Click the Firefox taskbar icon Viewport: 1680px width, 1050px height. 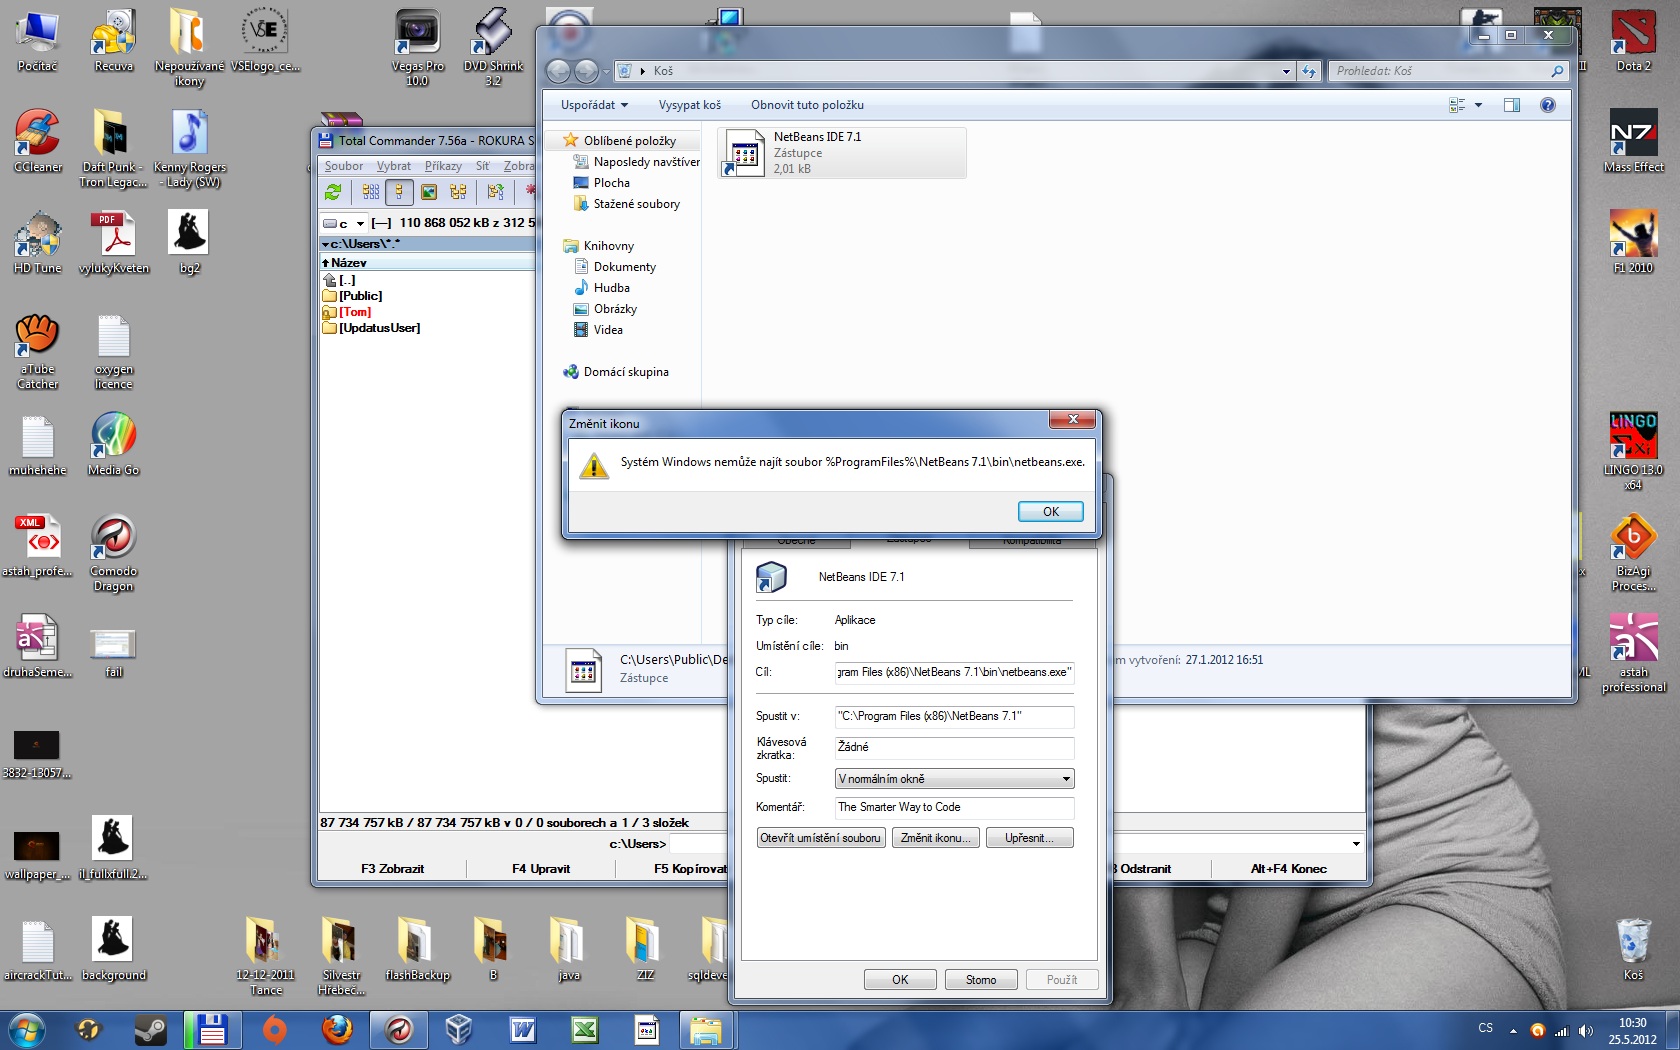tap(337, 1029)
